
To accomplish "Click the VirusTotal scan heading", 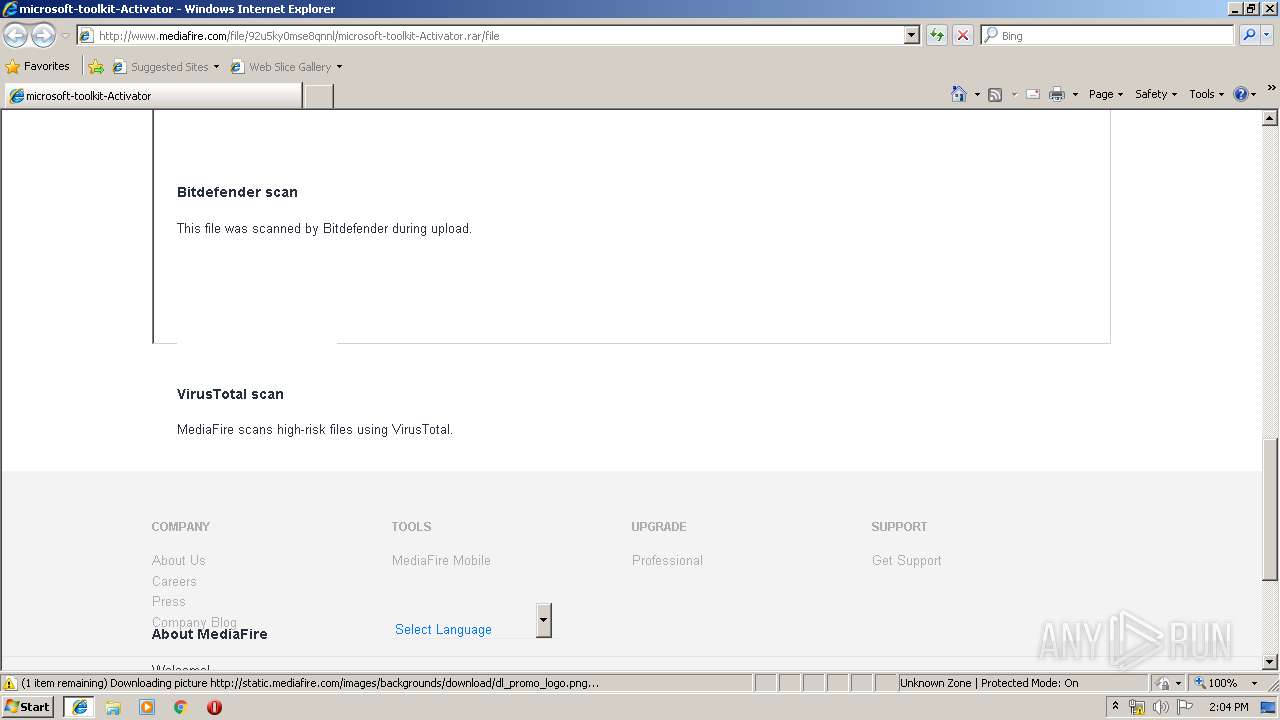I will pyautogui.click(x=230, y=394).
